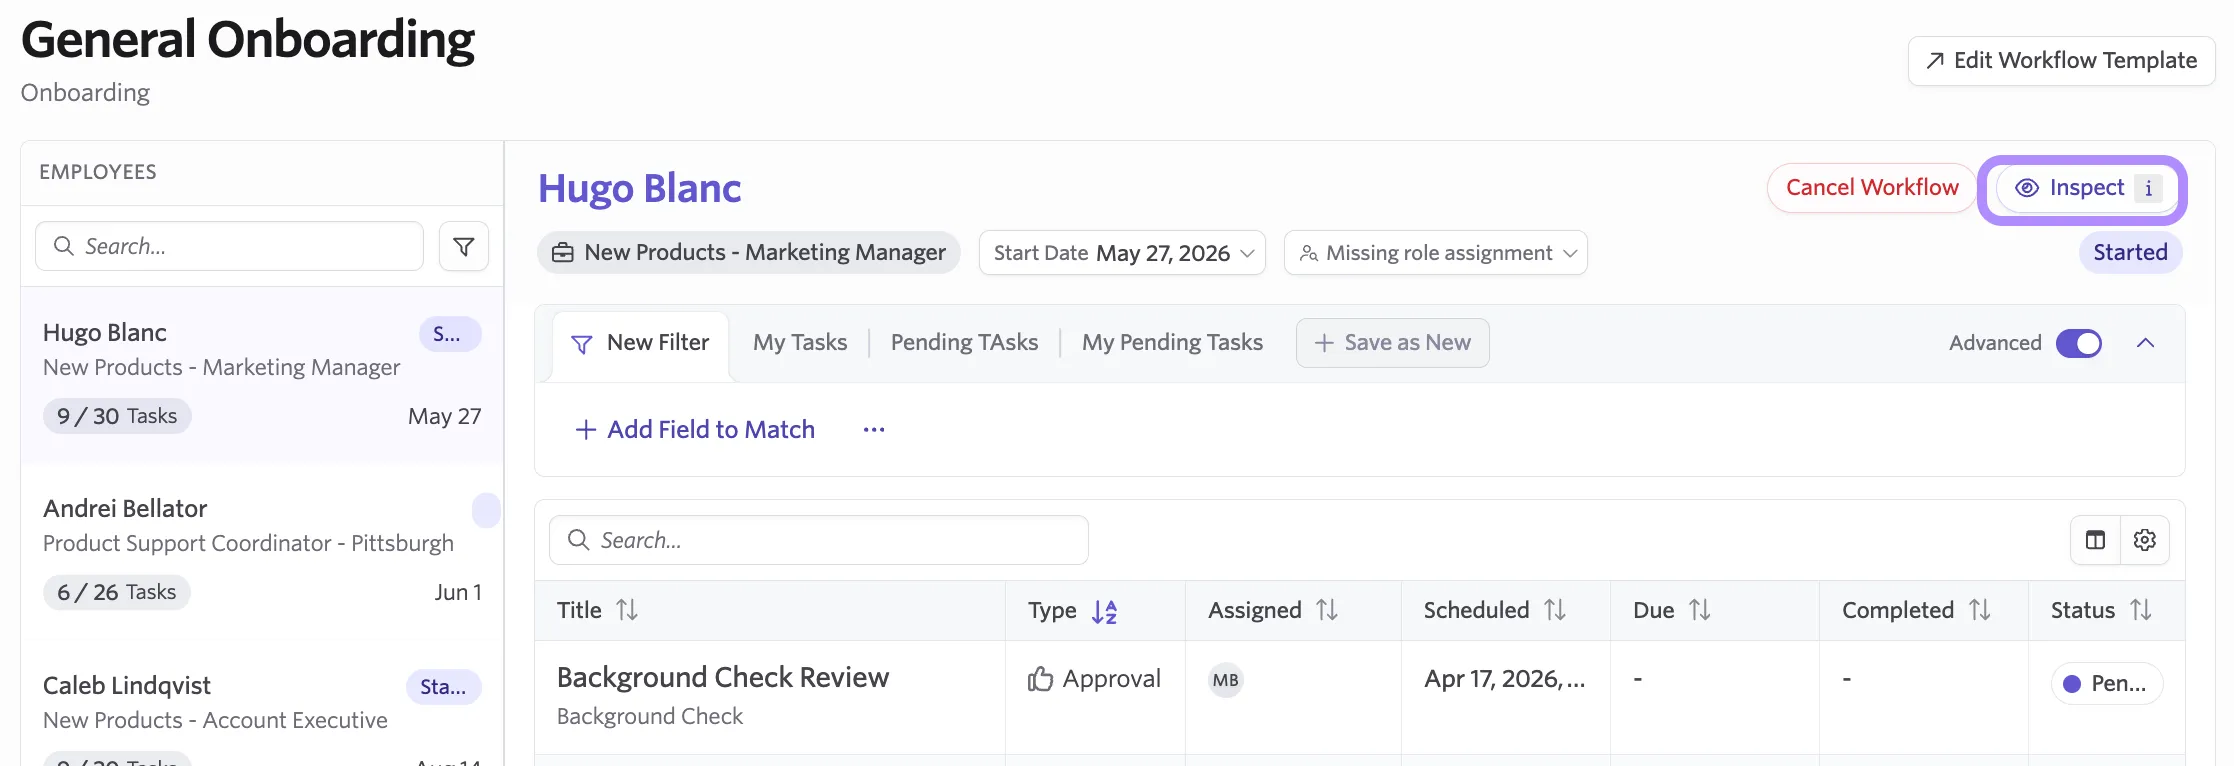Focus the employees search field
2234x766 pixels.
(229, 246)
